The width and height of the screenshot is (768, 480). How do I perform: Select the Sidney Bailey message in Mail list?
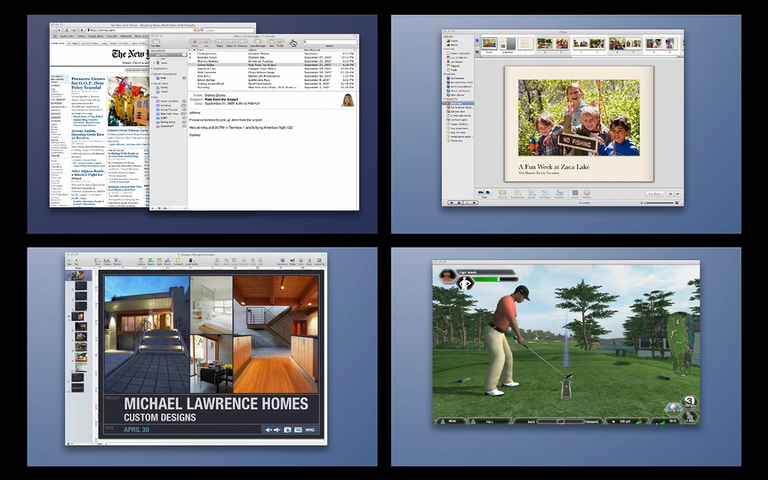pos(272,65)
